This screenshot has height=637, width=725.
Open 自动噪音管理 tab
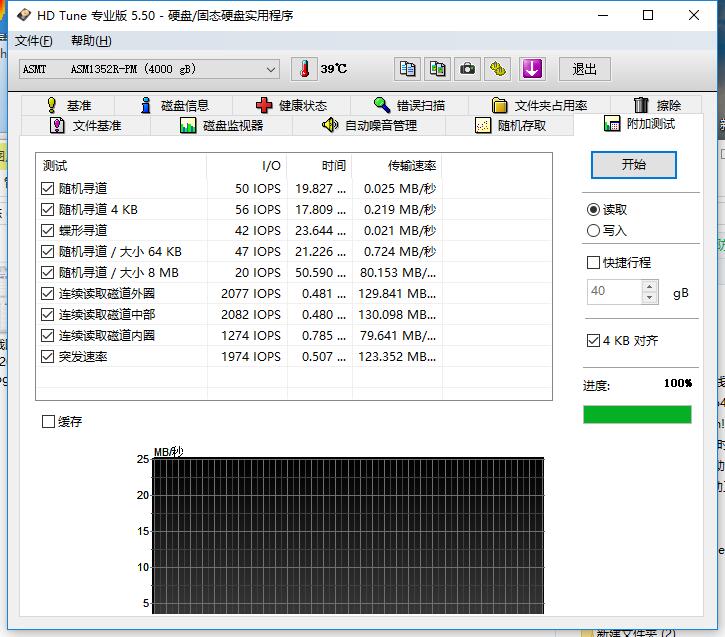click(x=369, y=125)
